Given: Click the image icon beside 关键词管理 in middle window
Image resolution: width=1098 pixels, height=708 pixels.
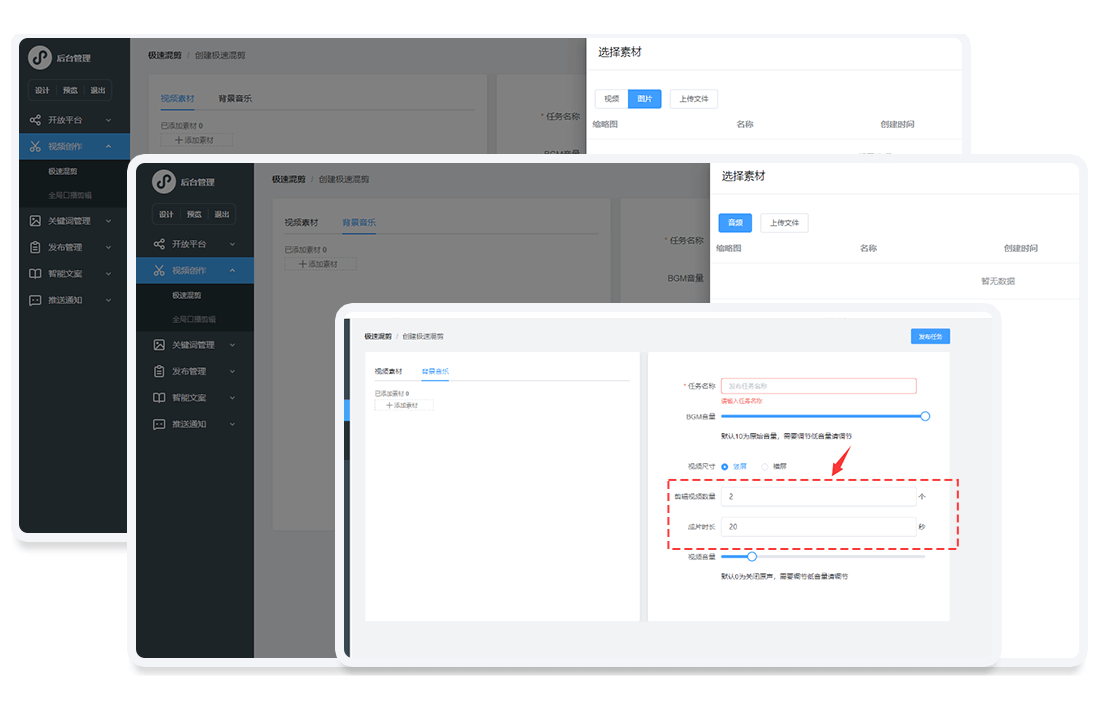Looking at the screenshot, I should (x=159, y=345).
